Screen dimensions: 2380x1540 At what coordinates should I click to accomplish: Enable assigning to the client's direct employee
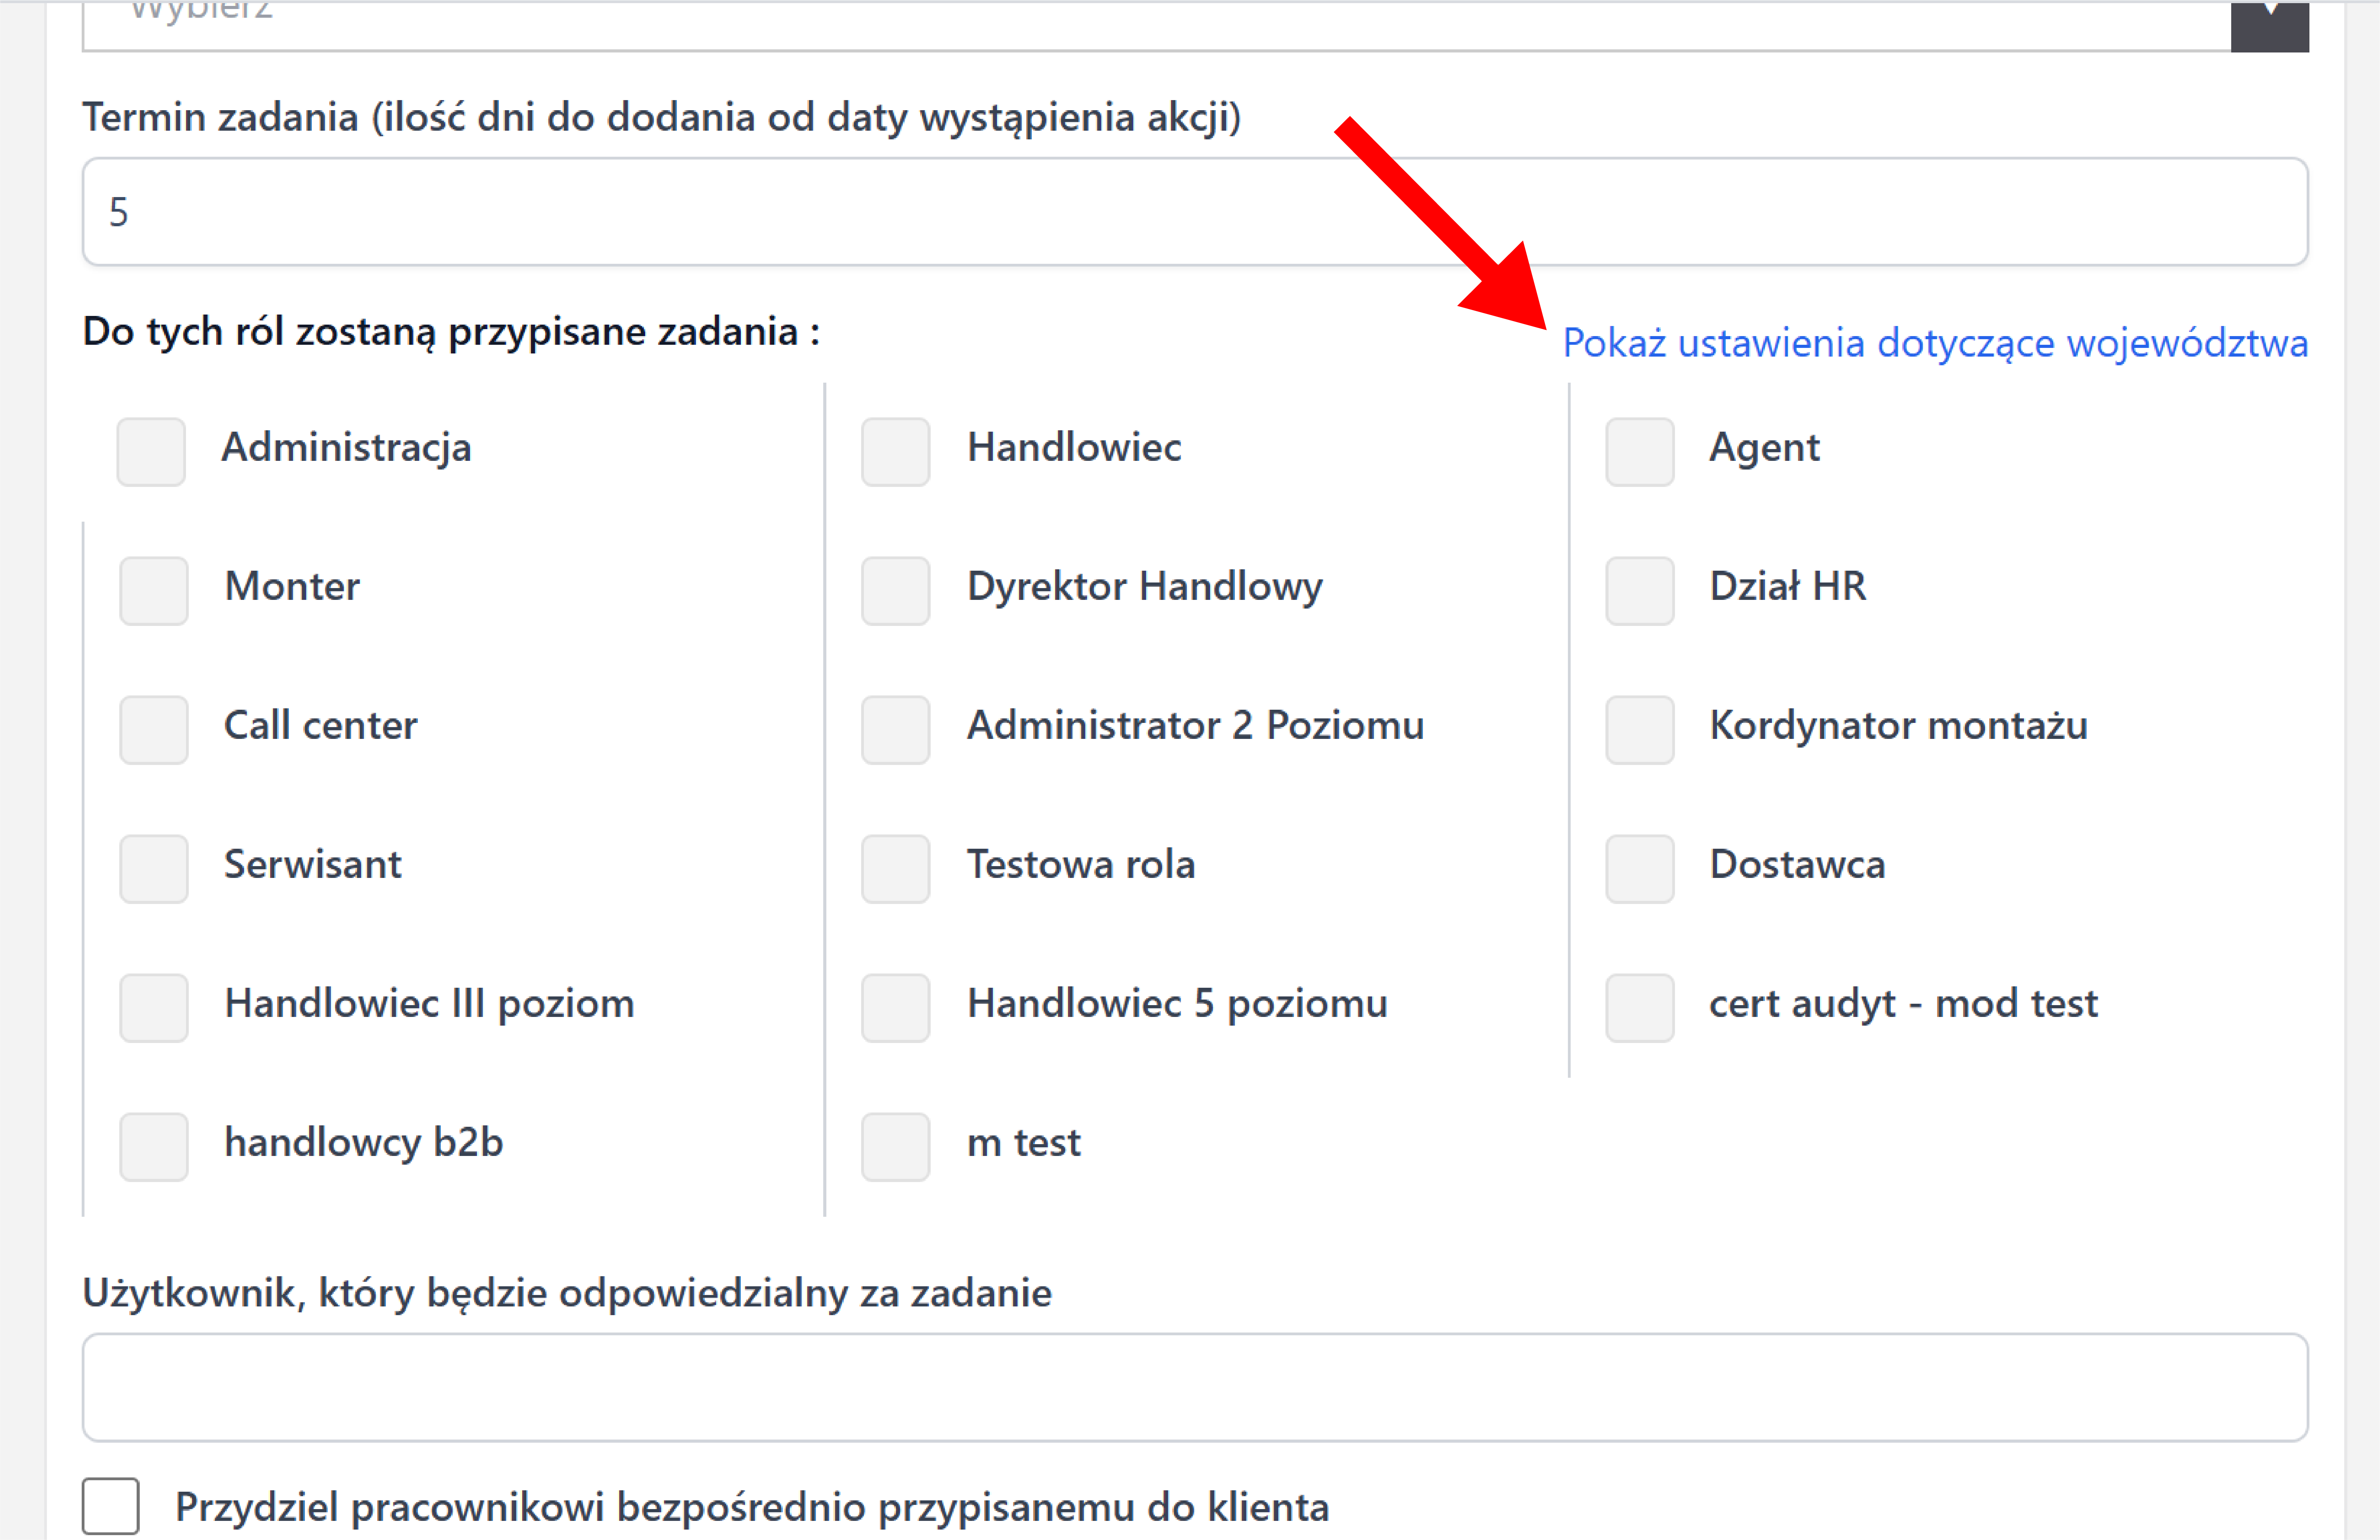(x=111, y=1505)
